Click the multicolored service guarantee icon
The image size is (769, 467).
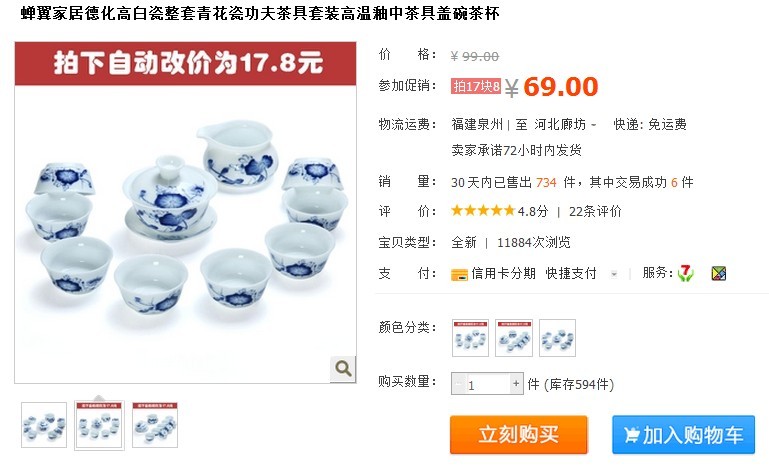tap(718, 273)
